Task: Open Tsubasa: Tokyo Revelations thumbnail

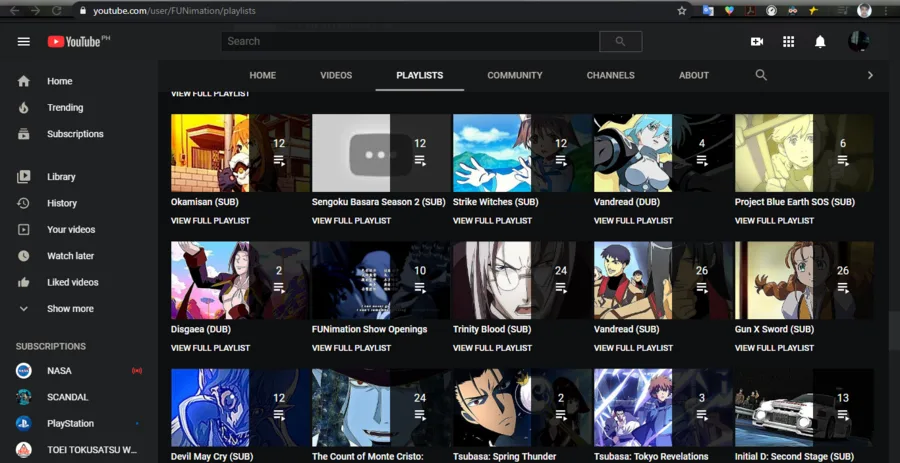Action: (x=663, y=407)
